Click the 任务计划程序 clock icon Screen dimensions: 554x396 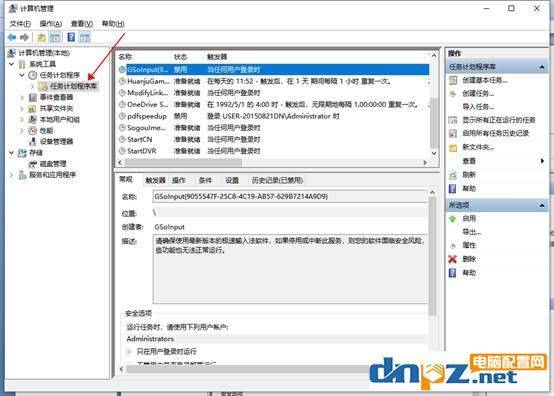click(33, 75)
